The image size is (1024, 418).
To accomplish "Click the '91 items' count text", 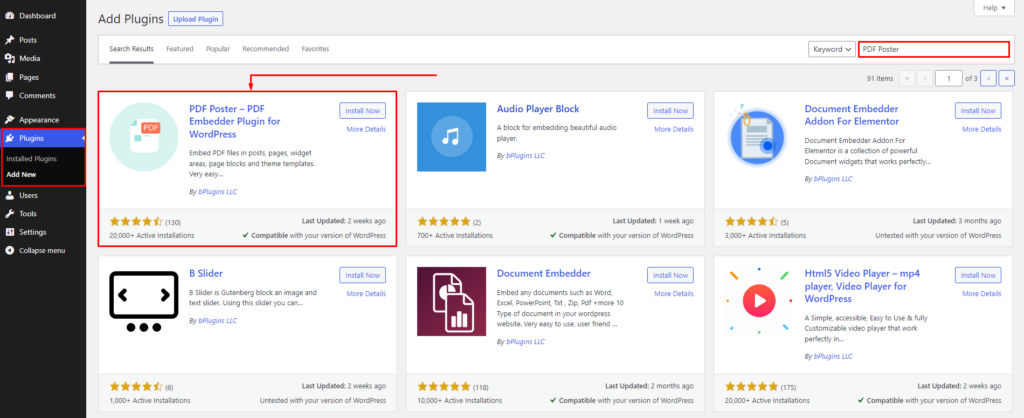I will (880, 78).
